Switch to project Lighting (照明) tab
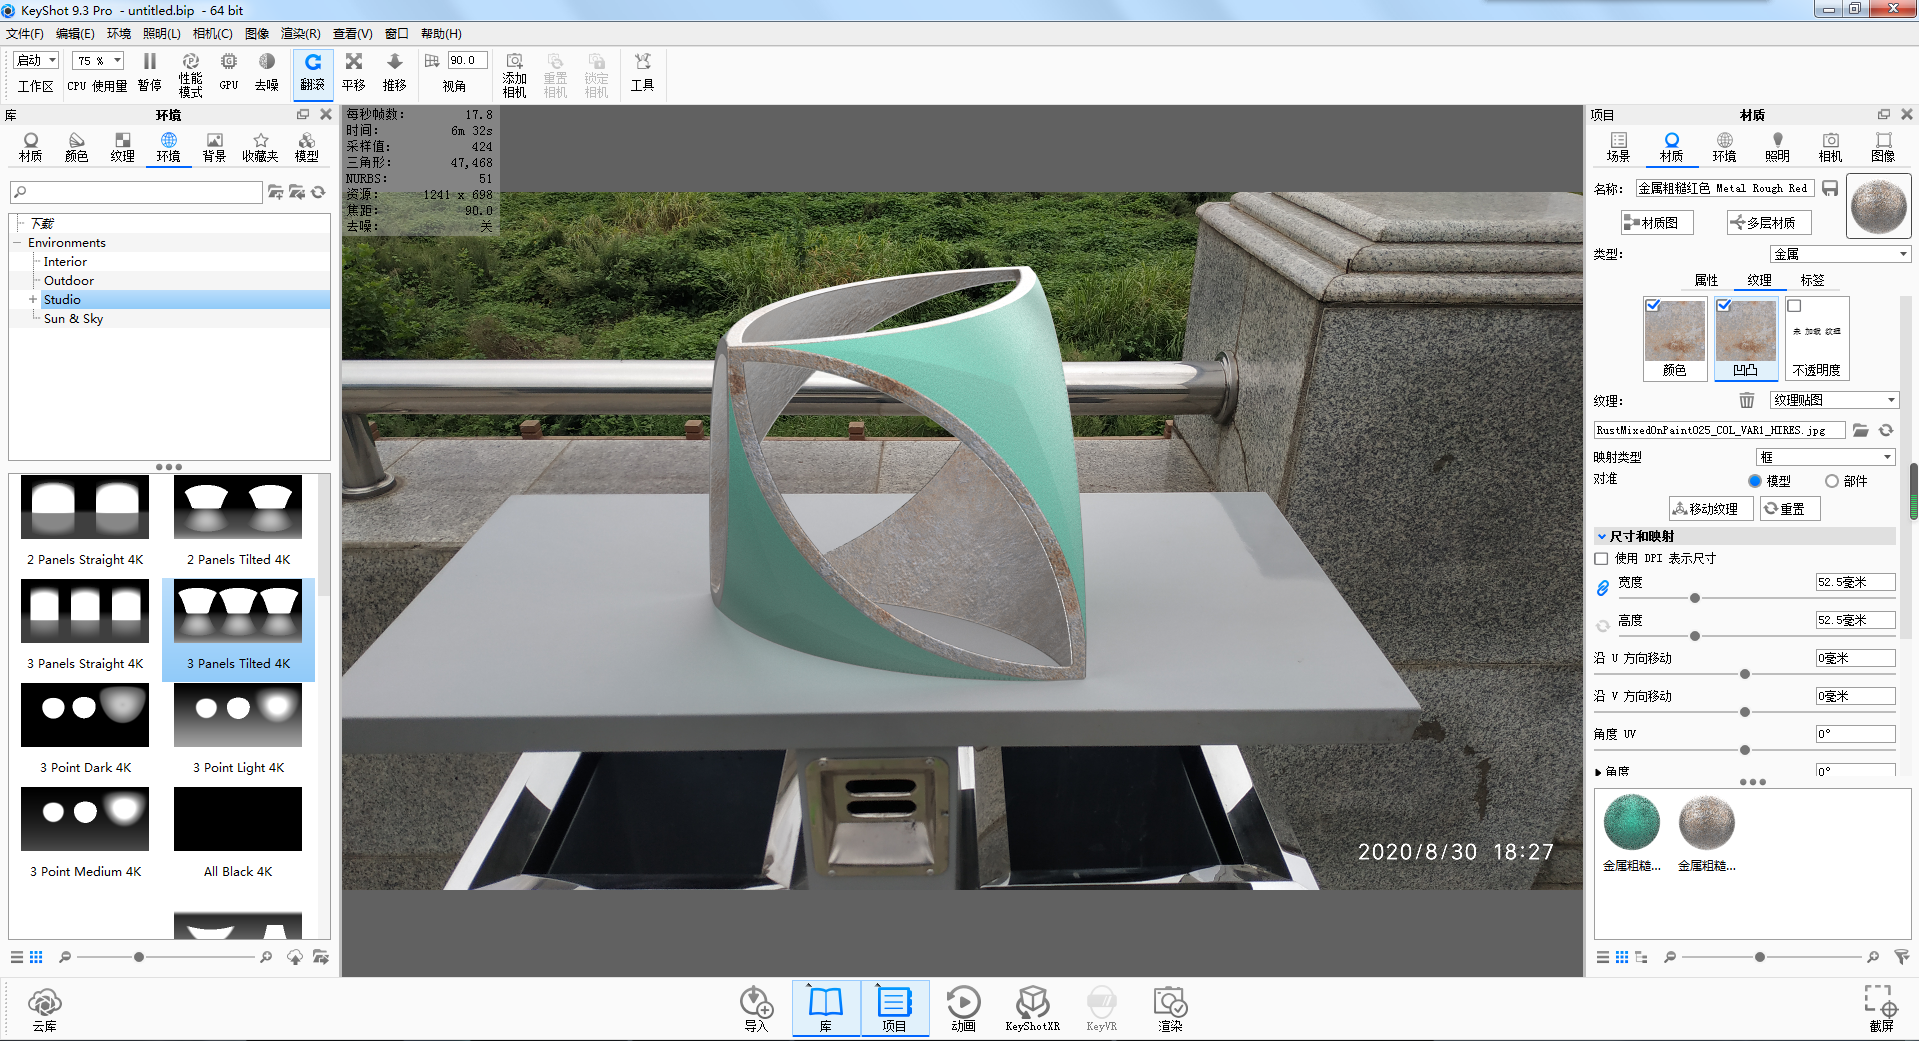This screenshot has width=1919, height=1041. 1777,147
